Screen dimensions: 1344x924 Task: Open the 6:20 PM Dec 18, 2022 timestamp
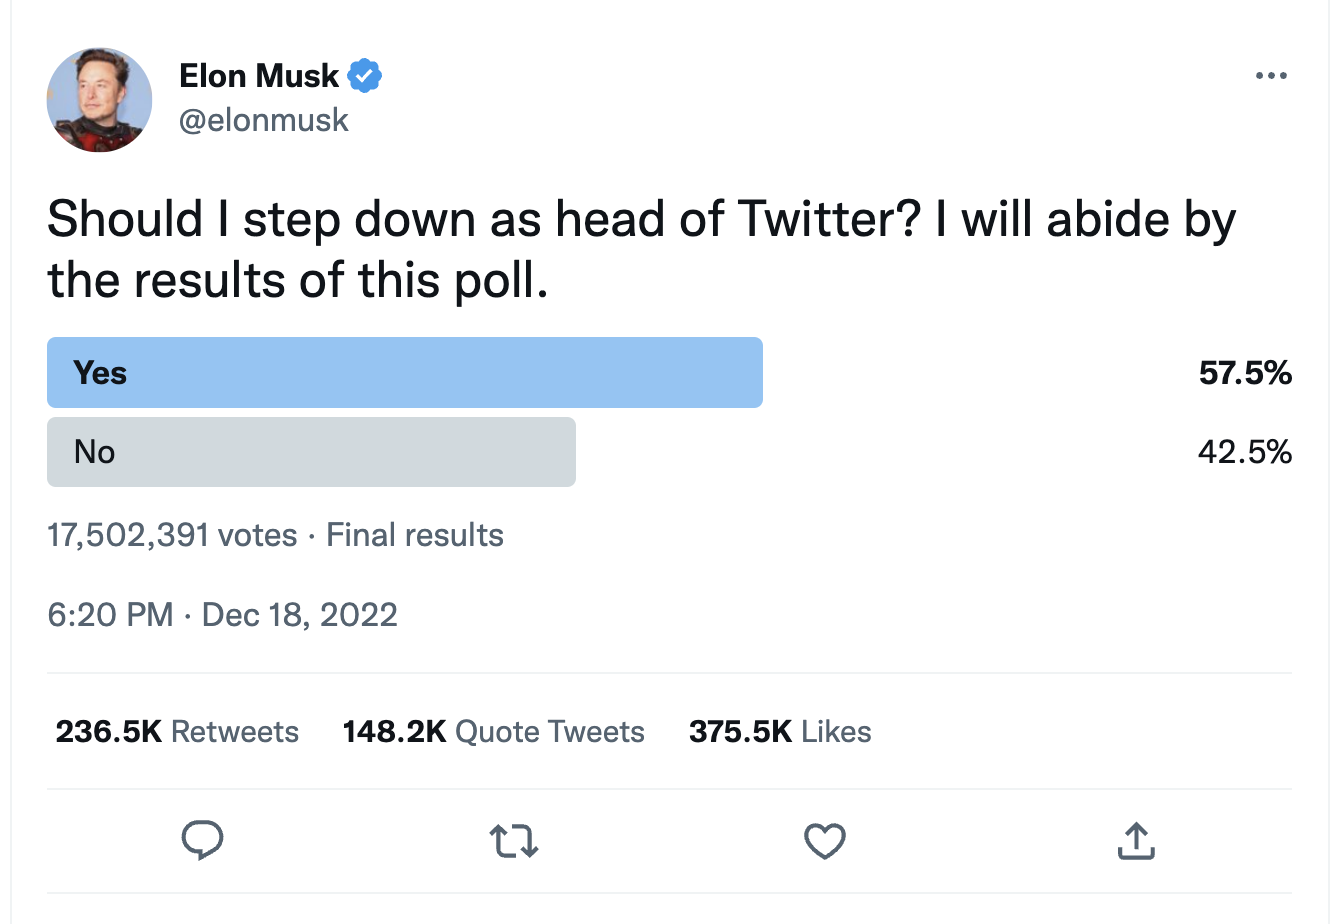pos(222,614)
